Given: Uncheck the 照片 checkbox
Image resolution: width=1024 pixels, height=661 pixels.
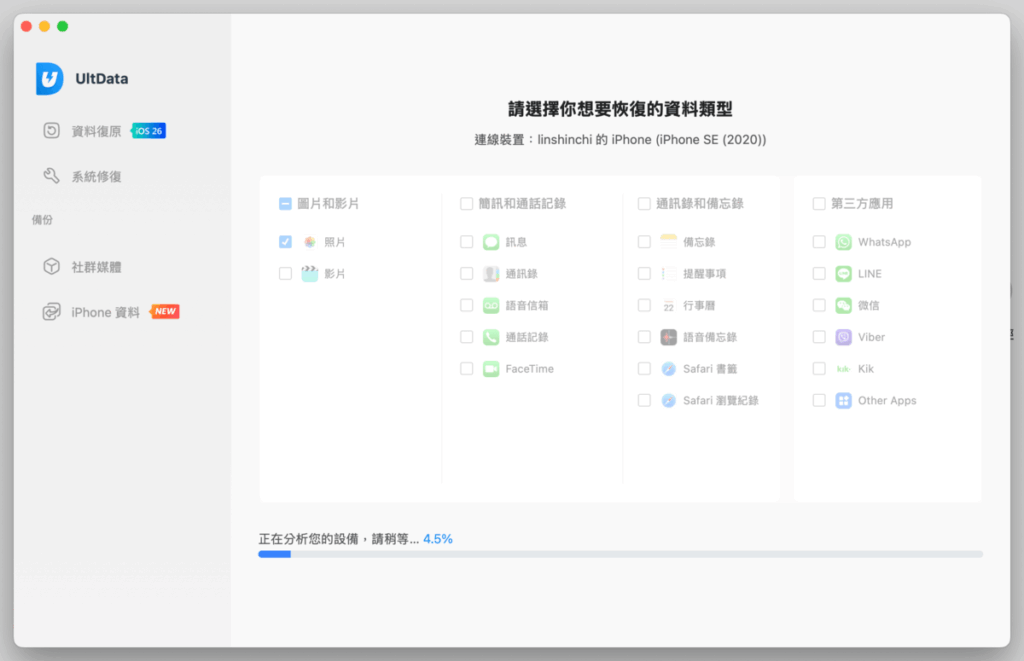Looking at the screenshot, I should (x=286, y=242).
